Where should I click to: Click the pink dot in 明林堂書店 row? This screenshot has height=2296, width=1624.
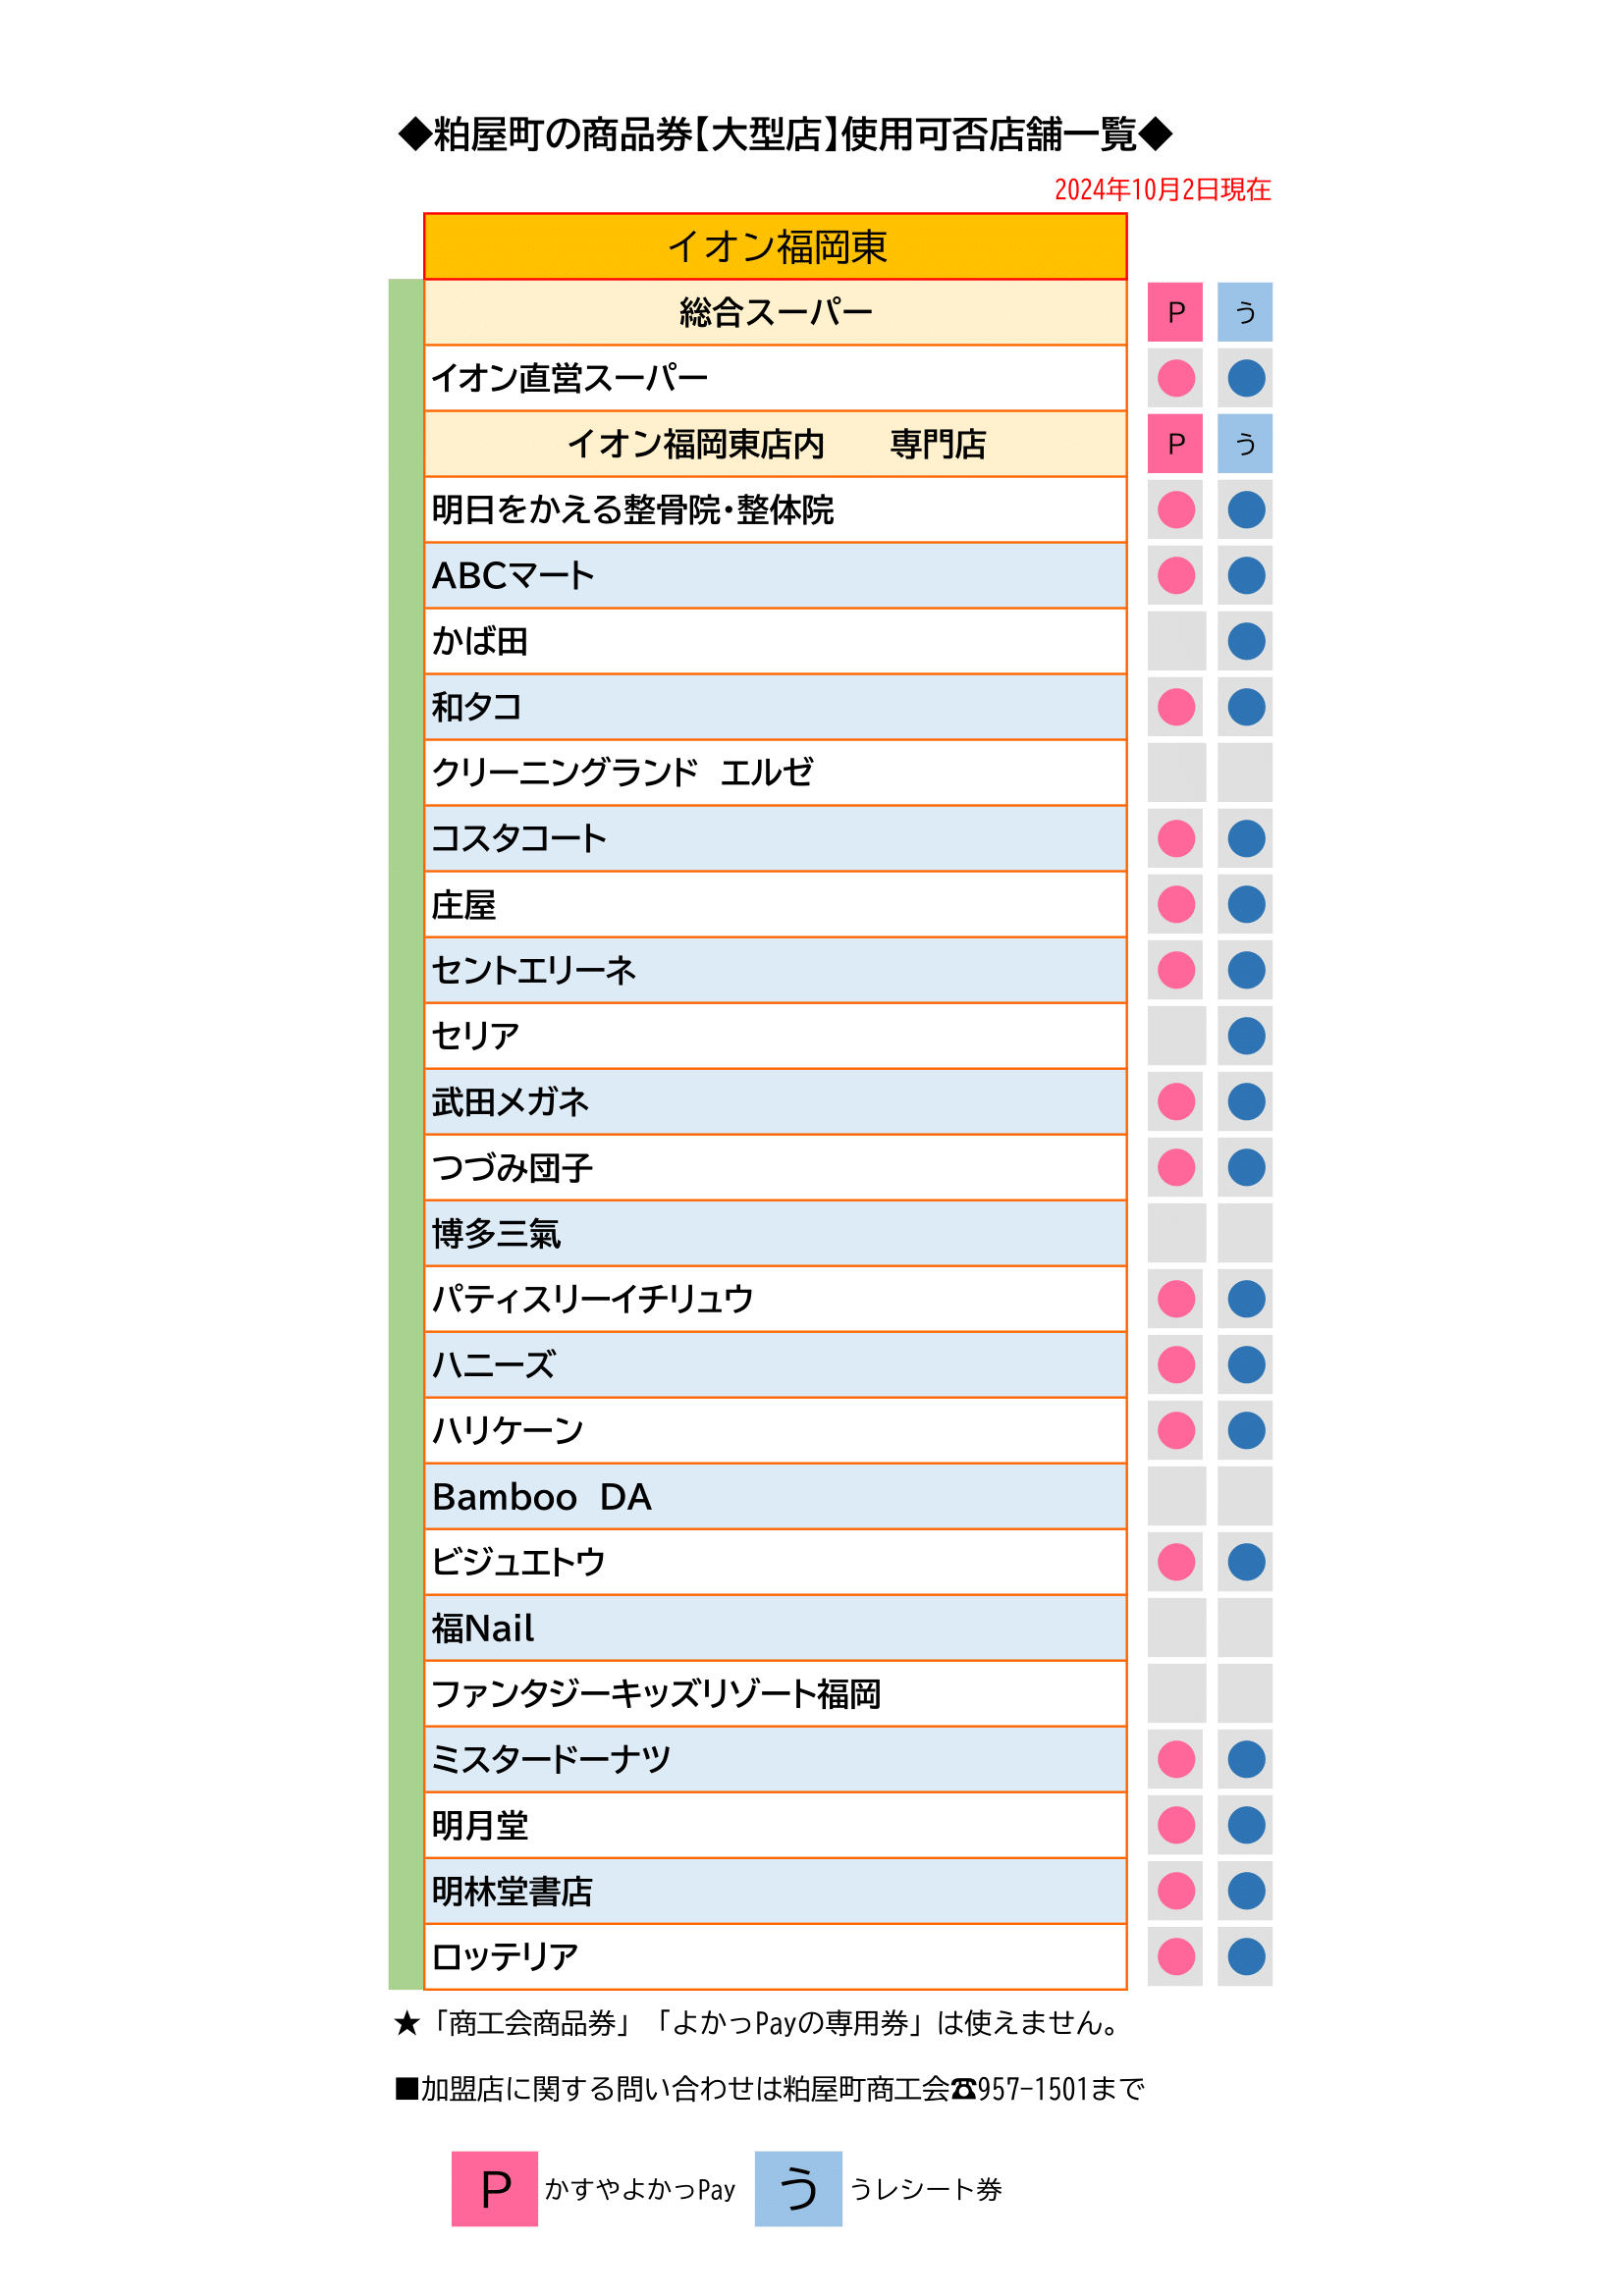pos(1176,1891)
